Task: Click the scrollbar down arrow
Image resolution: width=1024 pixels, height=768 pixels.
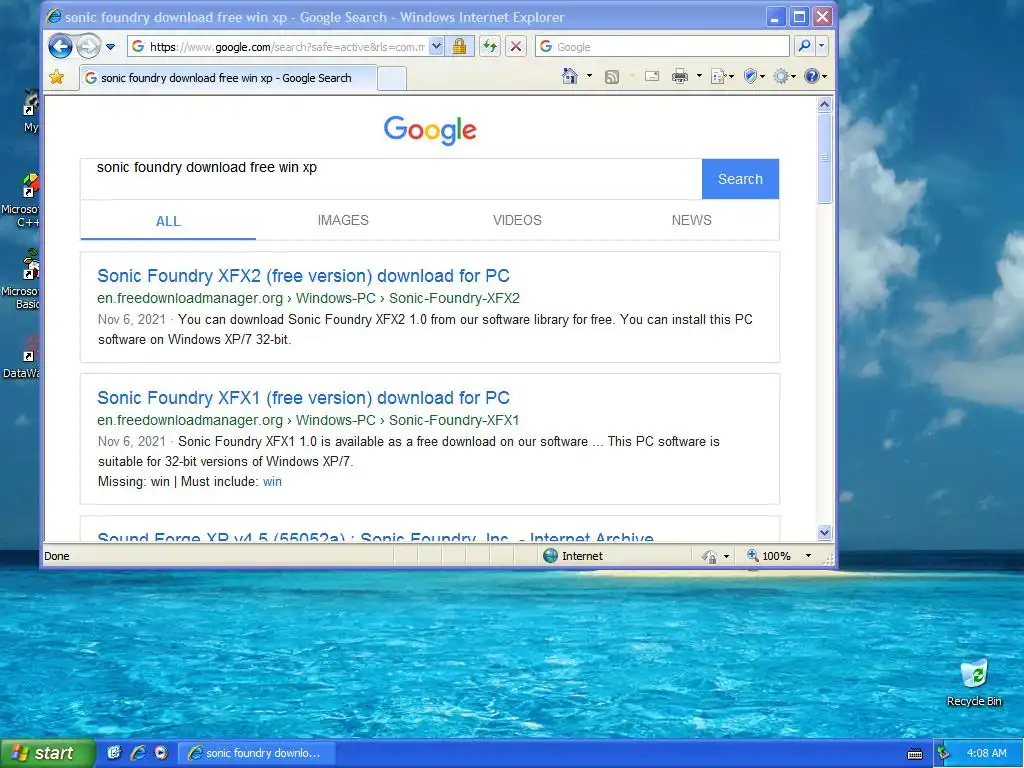Action: pyautogui.click(x=824, y=533)
